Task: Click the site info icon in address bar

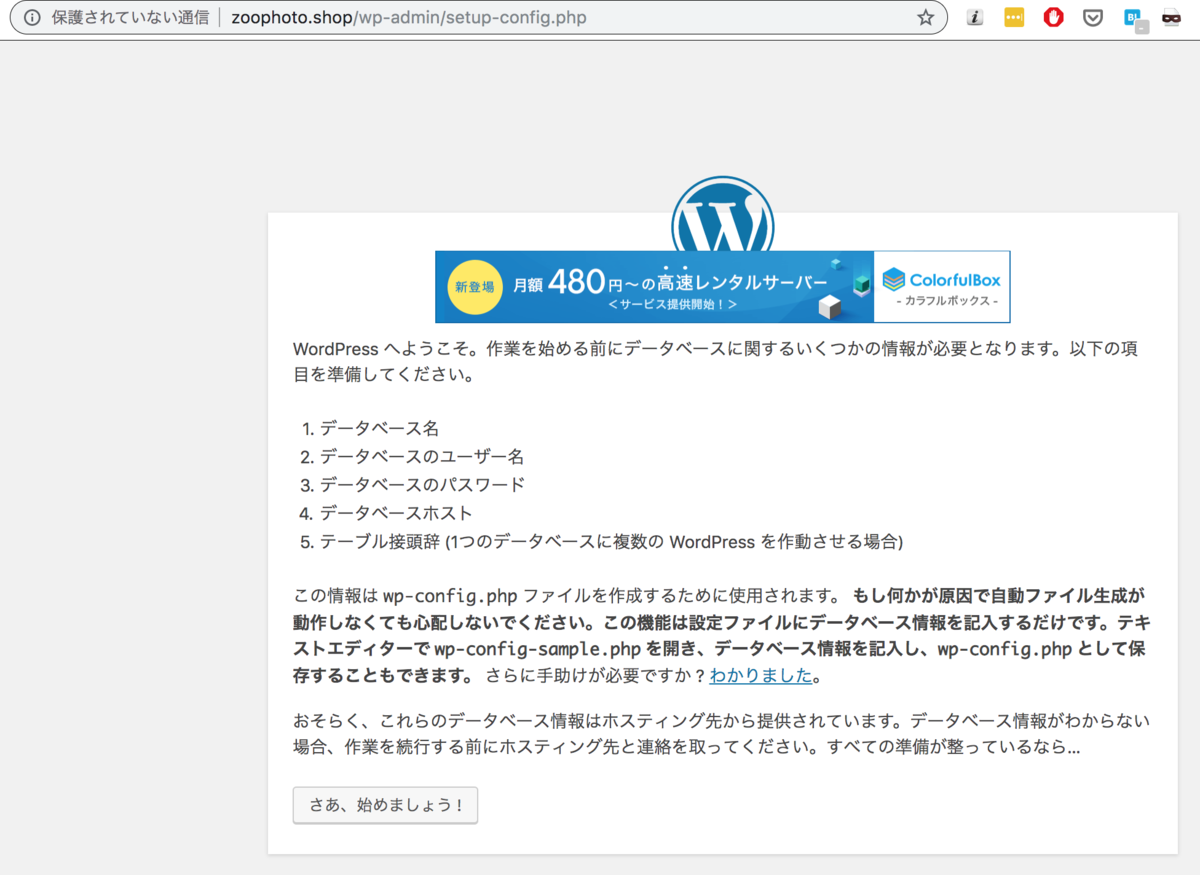Action: (32, 18)
